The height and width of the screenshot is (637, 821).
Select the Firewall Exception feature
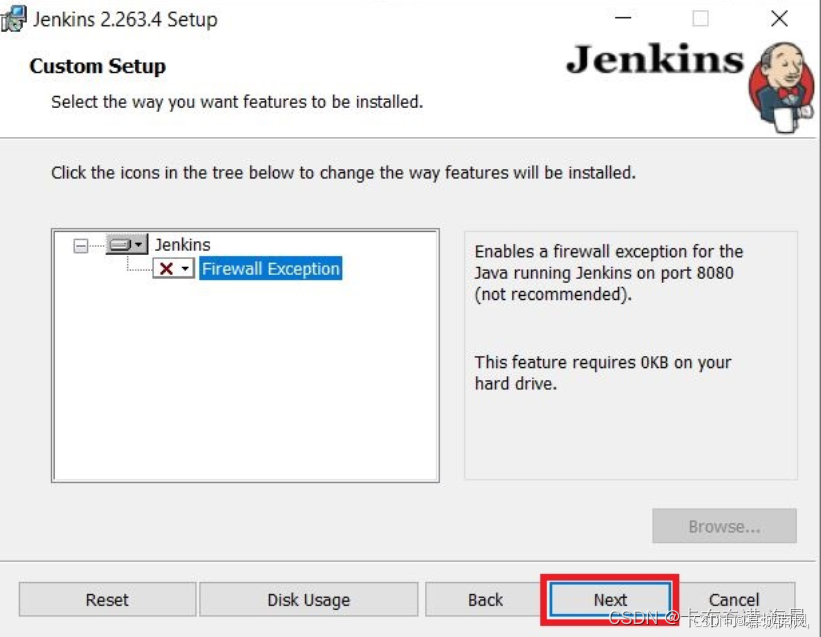[271, 269]
